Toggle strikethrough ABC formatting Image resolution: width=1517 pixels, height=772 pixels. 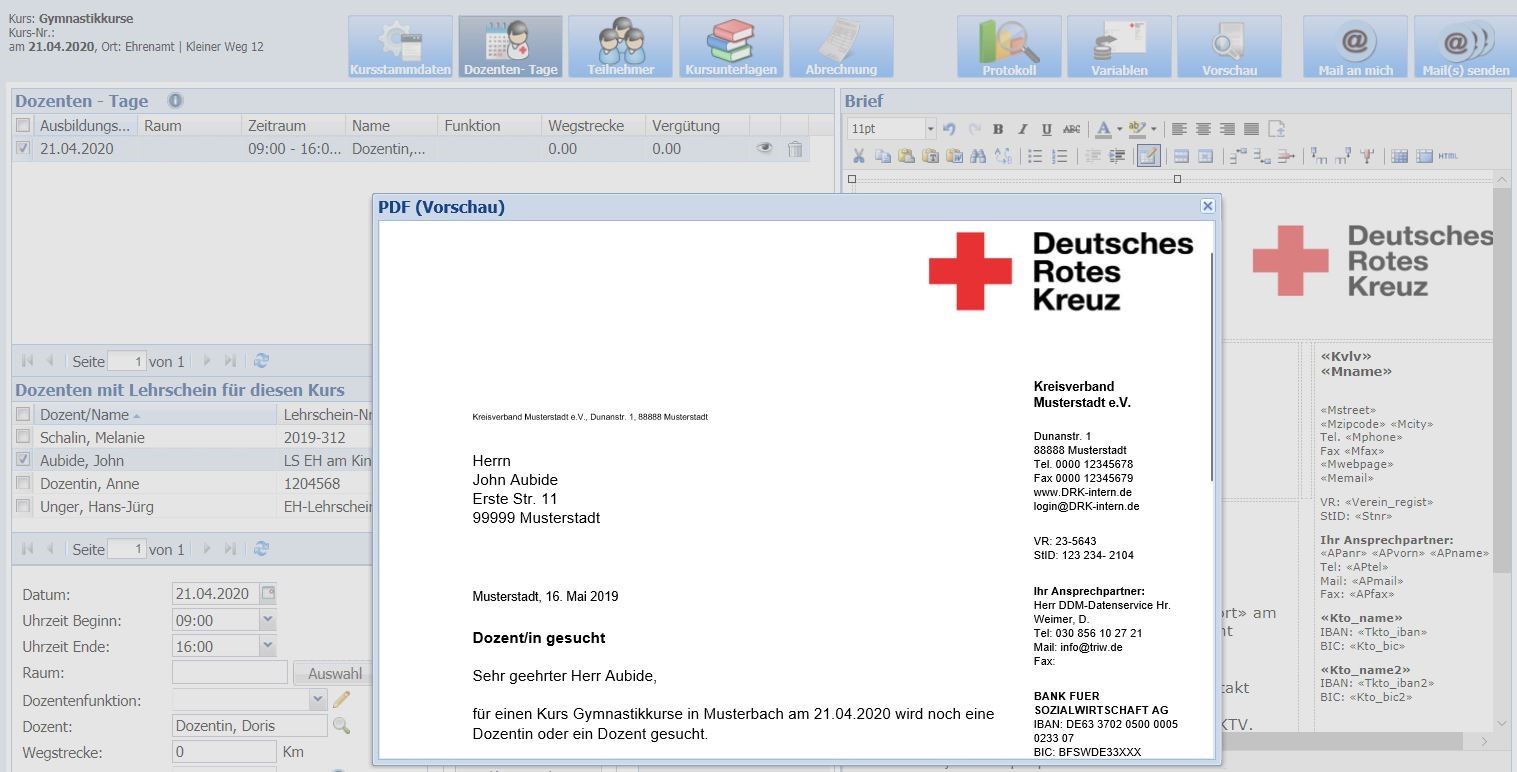coord(1071,129)
